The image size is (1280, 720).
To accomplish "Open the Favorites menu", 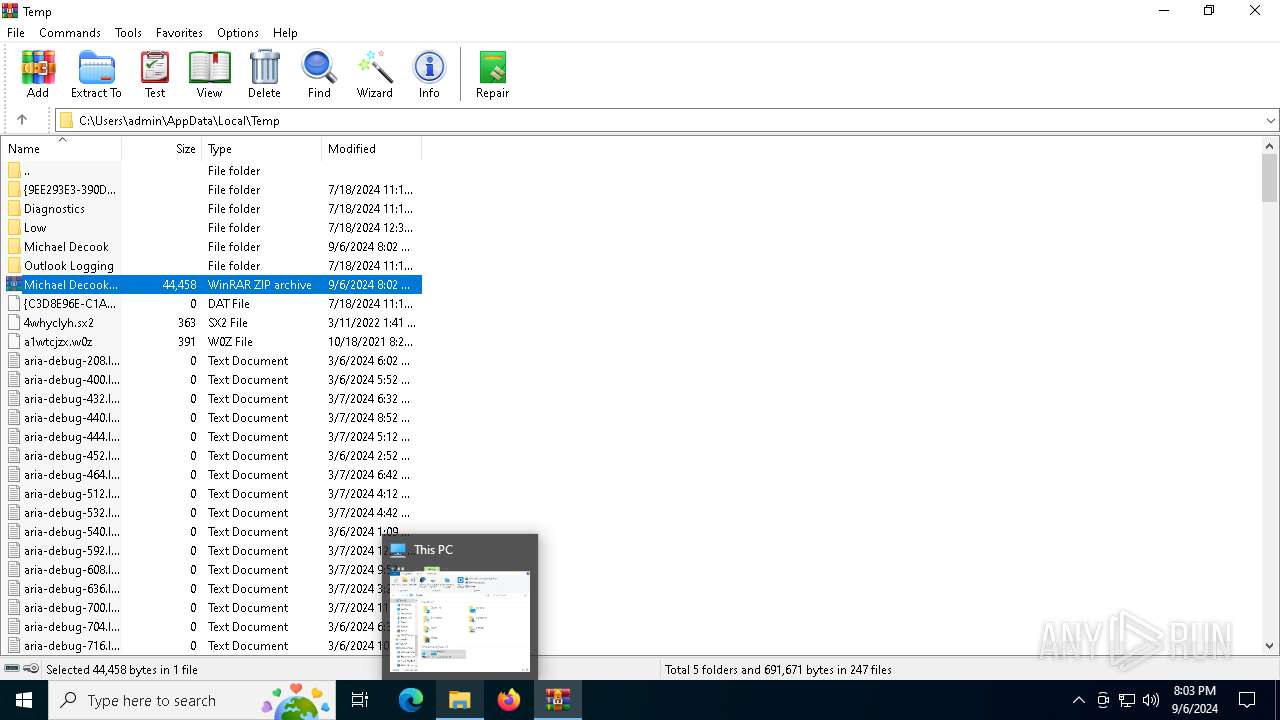I will (179, 33).
